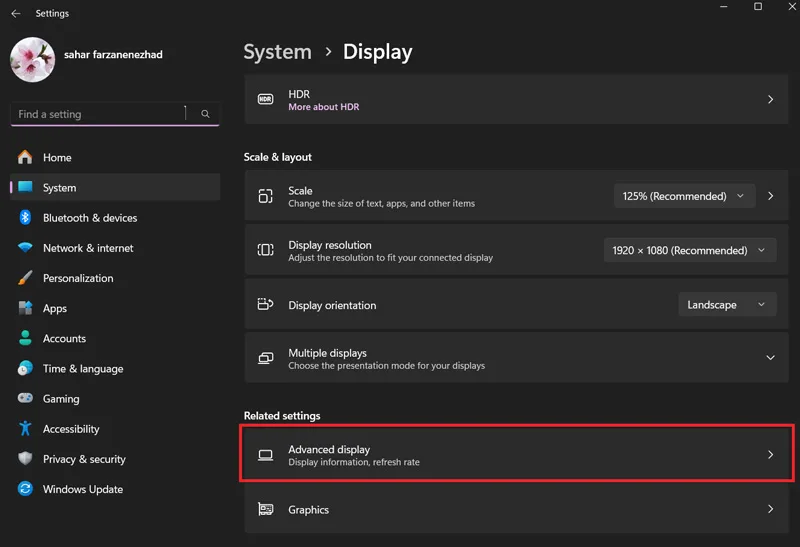Open the More about HDR link

323,107
